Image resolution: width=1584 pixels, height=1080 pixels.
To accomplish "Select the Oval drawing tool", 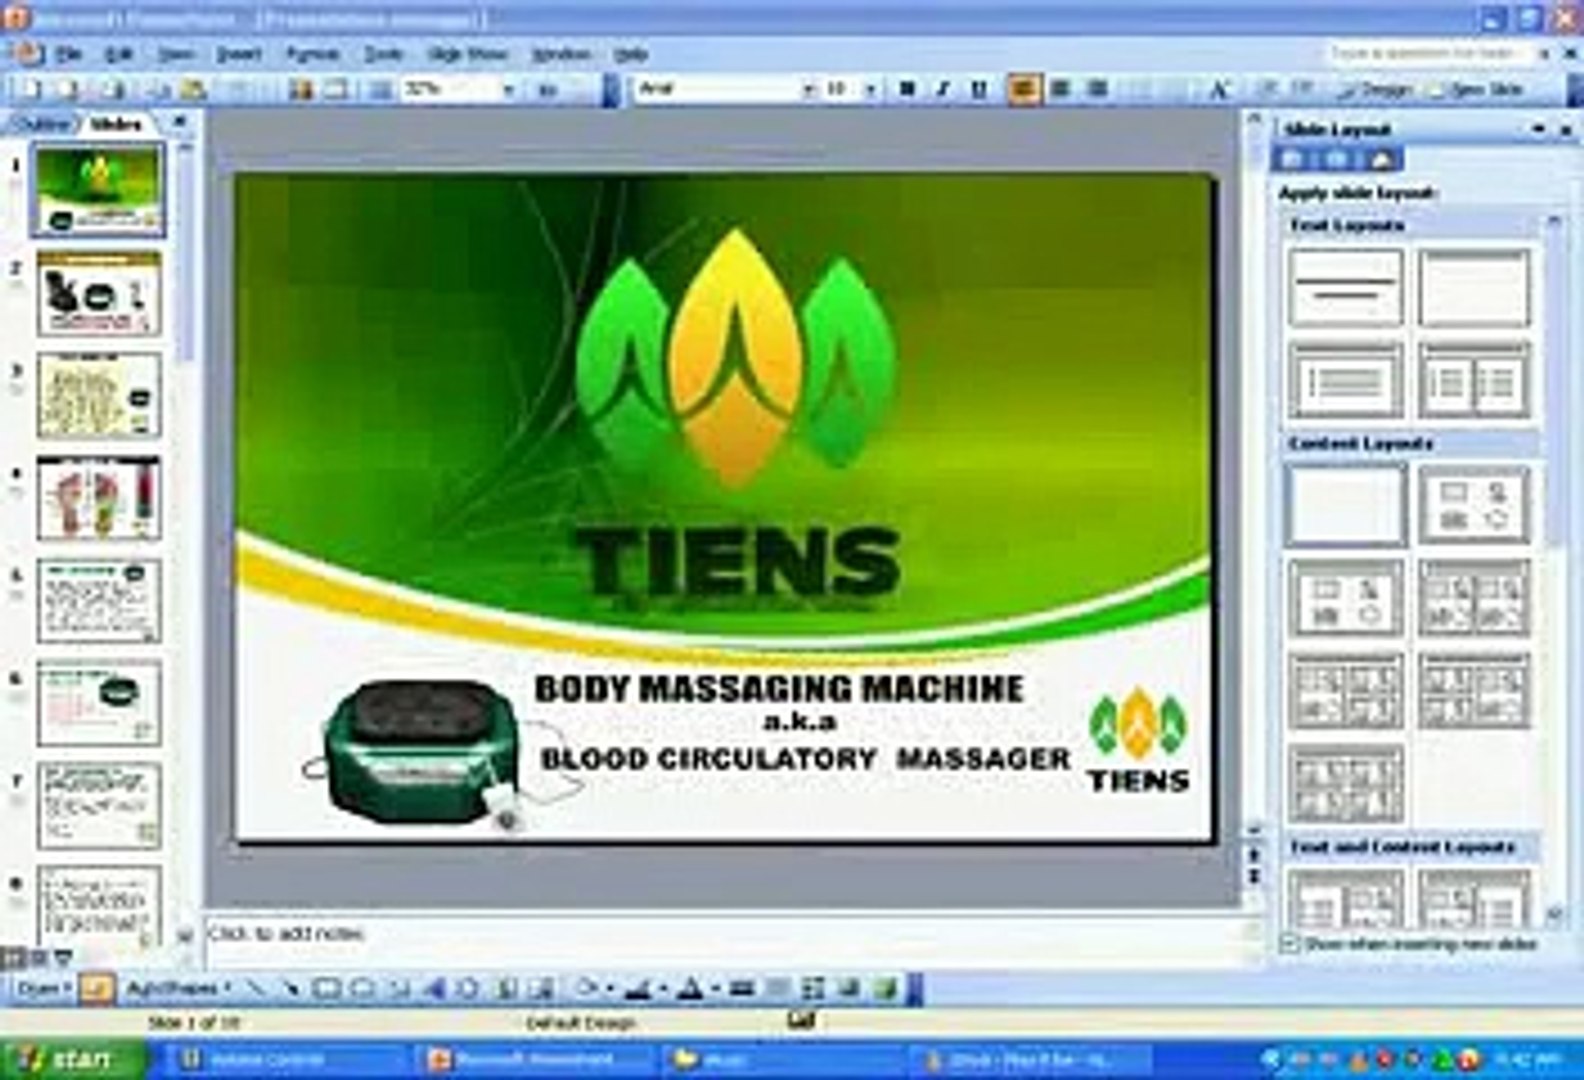I will coord(363,989).
